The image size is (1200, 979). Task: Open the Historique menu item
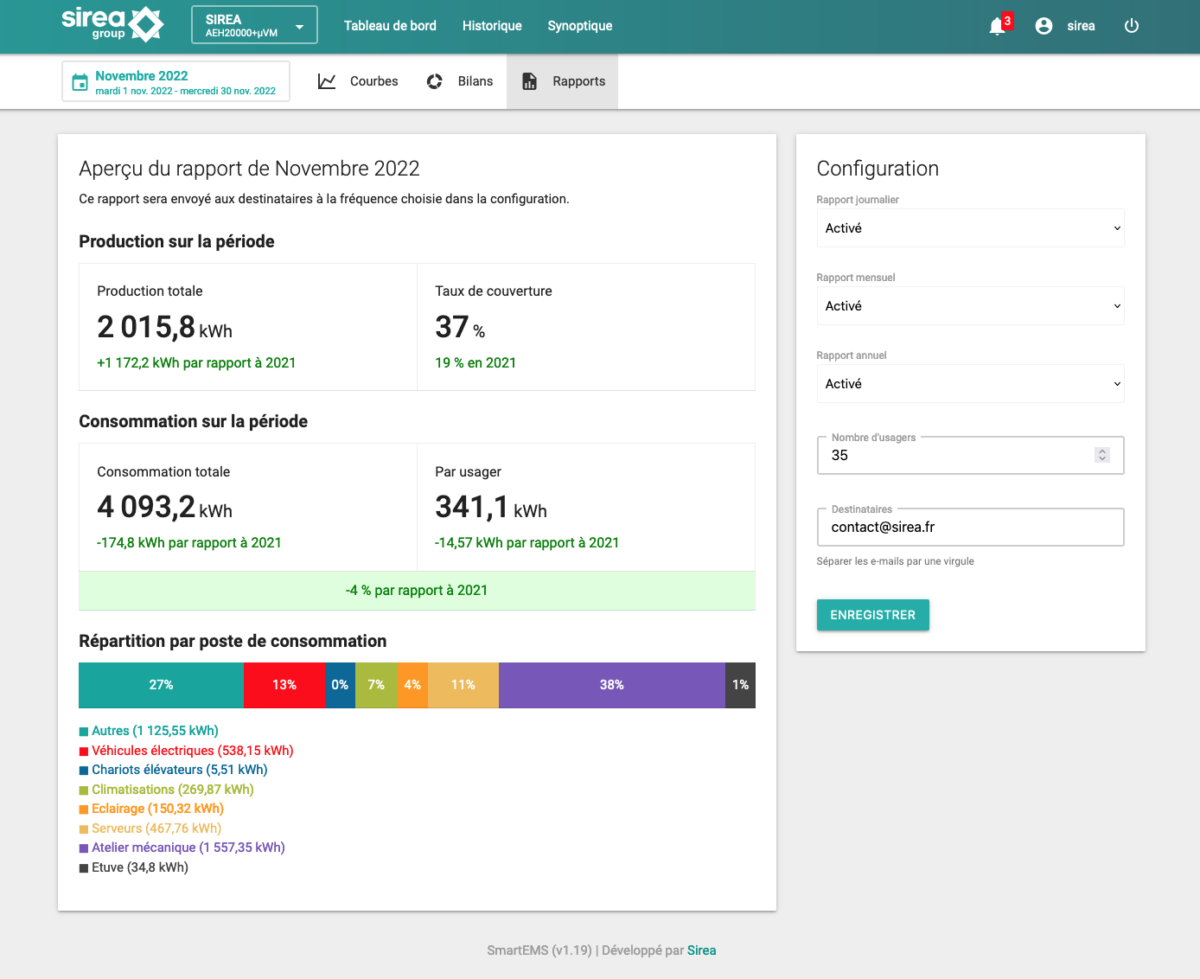point(492,26)
